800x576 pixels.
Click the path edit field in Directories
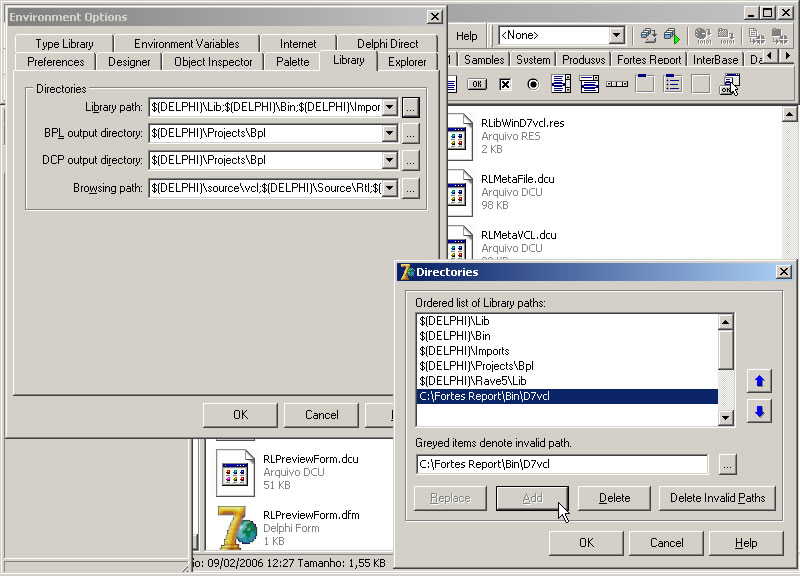(x=562, y=464)
